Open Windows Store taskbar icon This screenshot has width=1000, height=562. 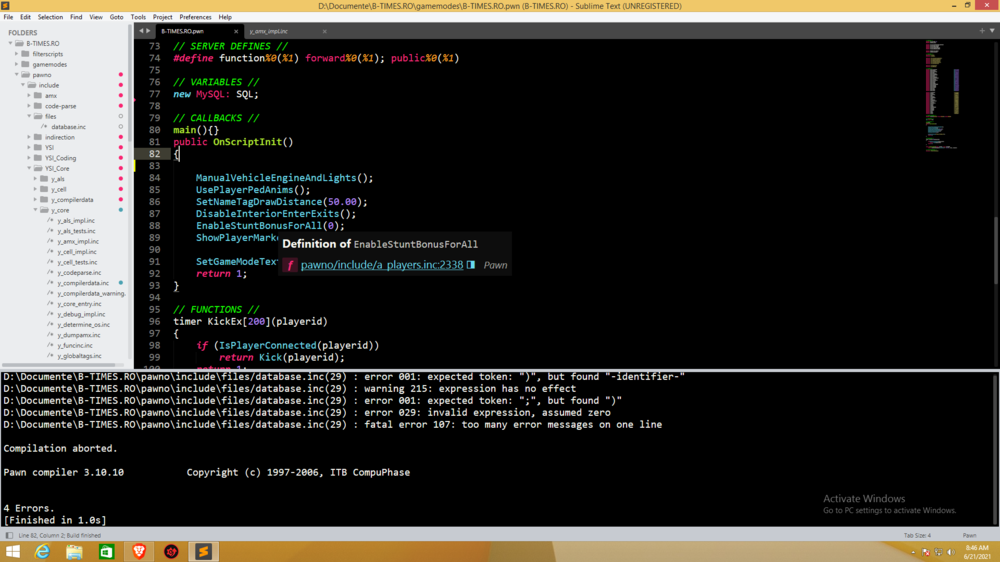107,552
